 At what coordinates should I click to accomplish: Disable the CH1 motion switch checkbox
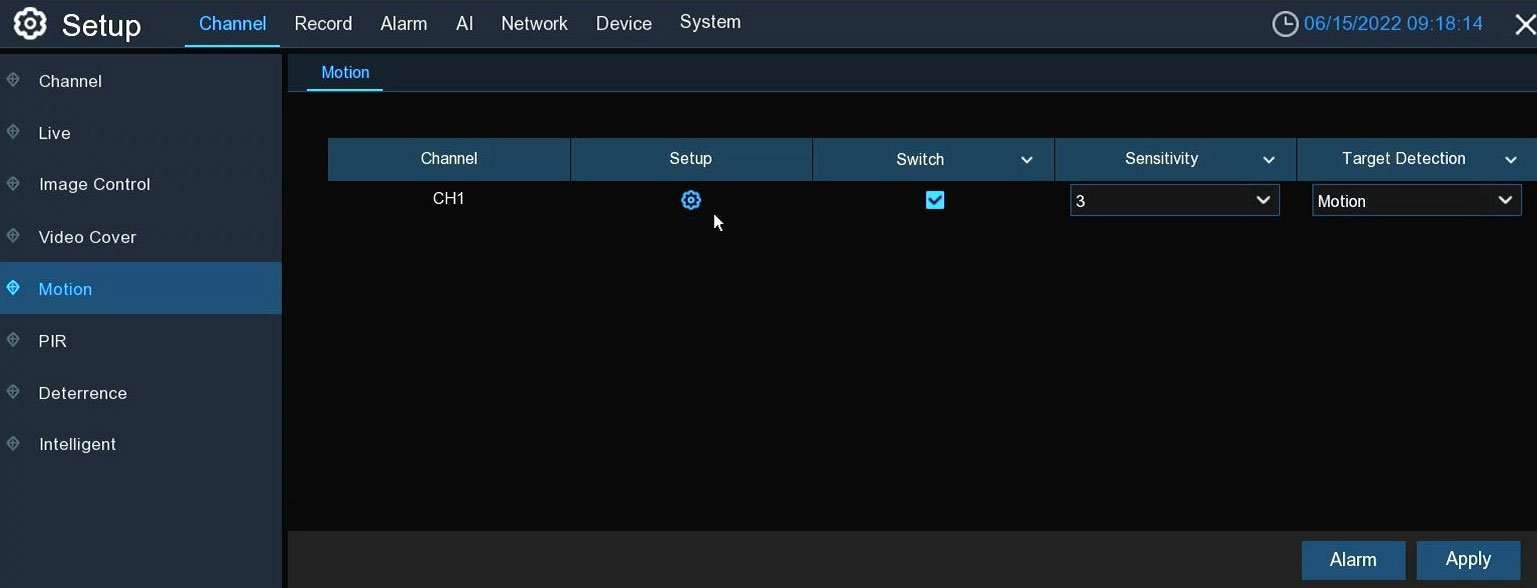[x=935, y=201]
